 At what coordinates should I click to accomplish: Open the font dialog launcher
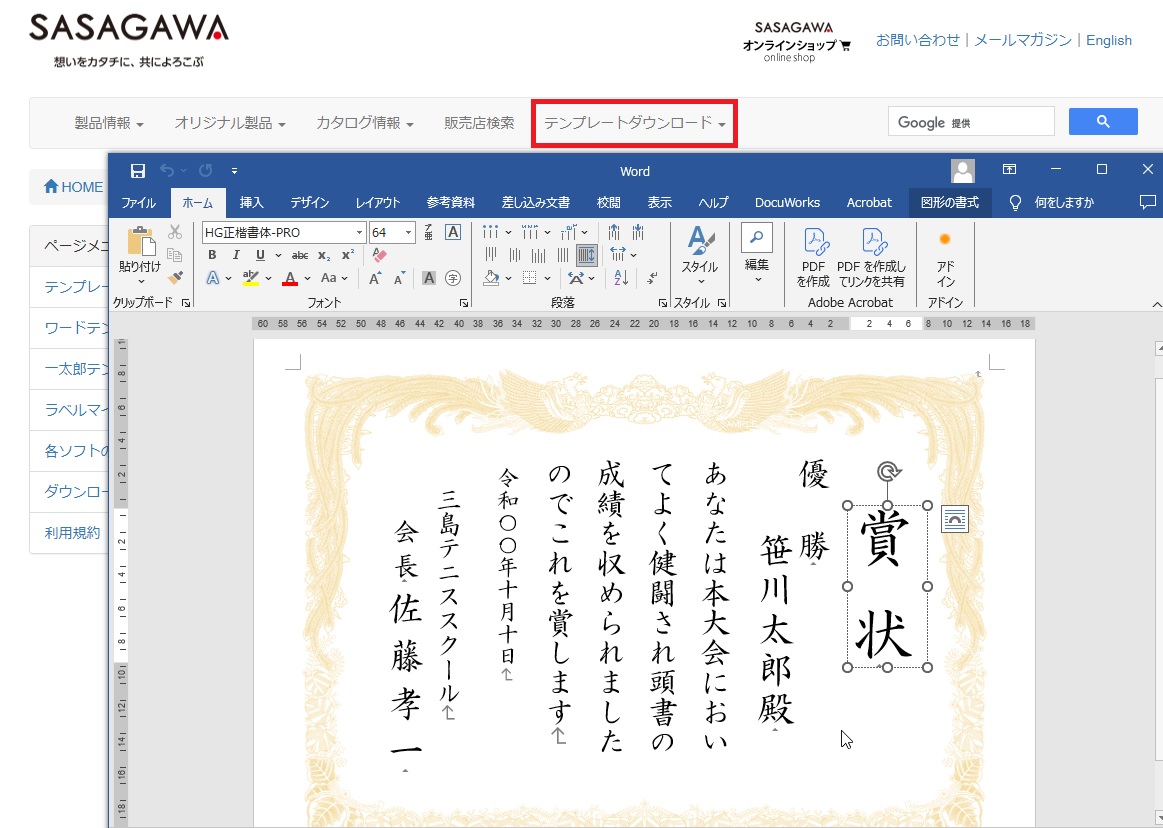pos(464,303)
